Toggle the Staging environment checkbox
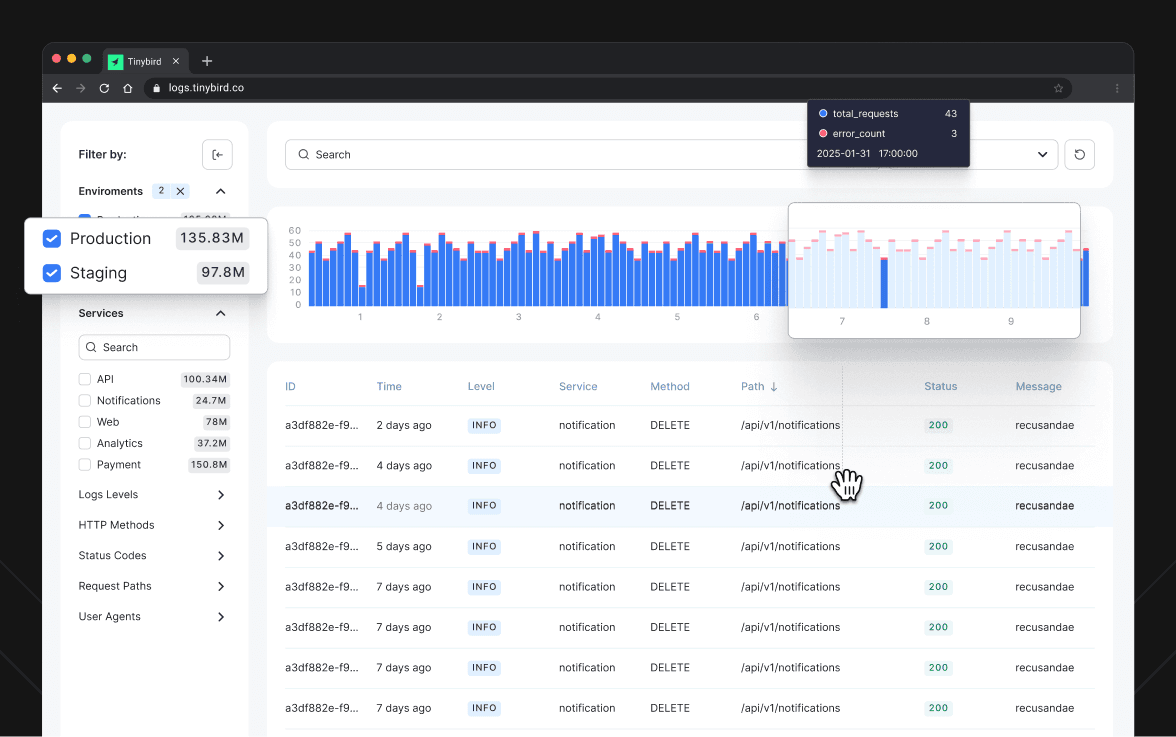1176x737 pixels. (52, 273)
